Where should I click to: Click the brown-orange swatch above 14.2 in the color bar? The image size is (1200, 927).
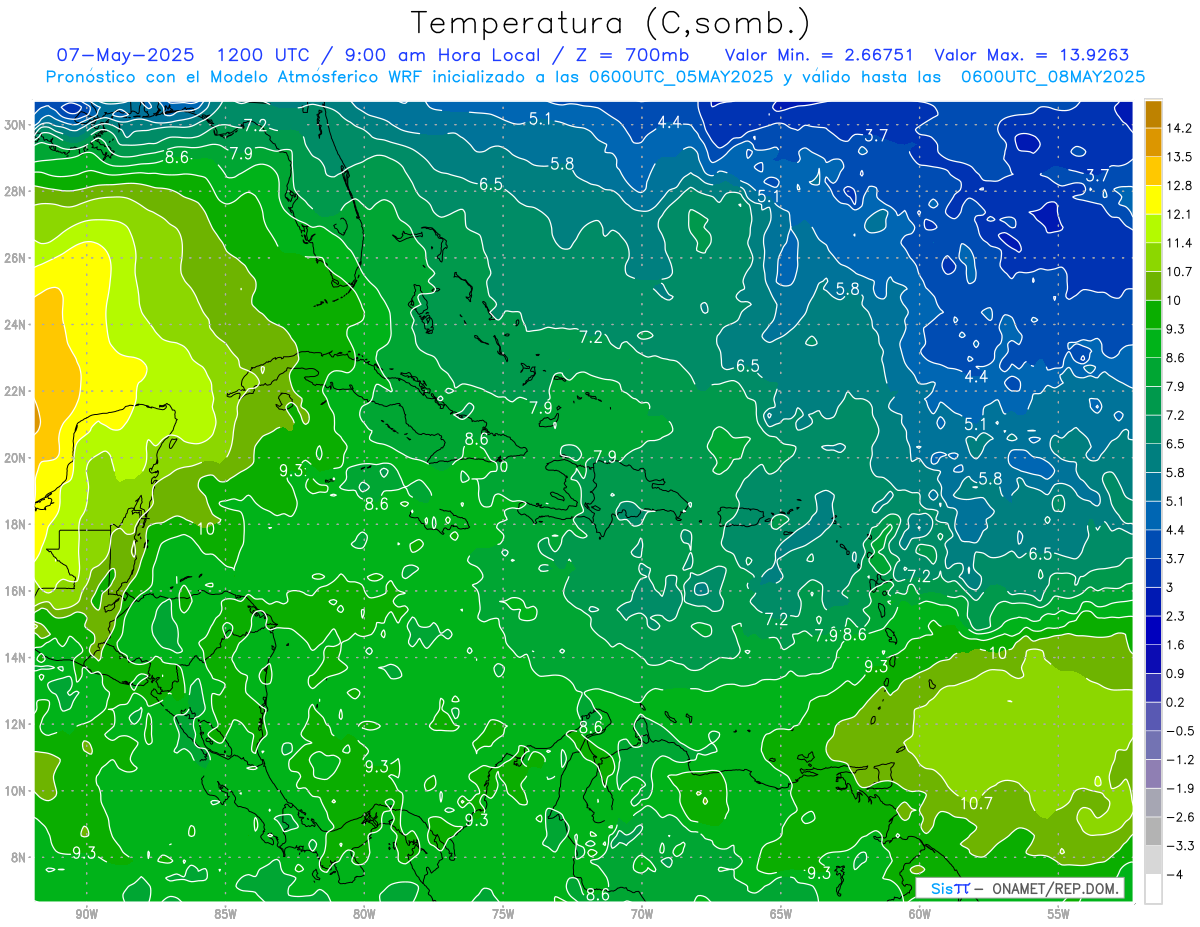click(1153, 114)
